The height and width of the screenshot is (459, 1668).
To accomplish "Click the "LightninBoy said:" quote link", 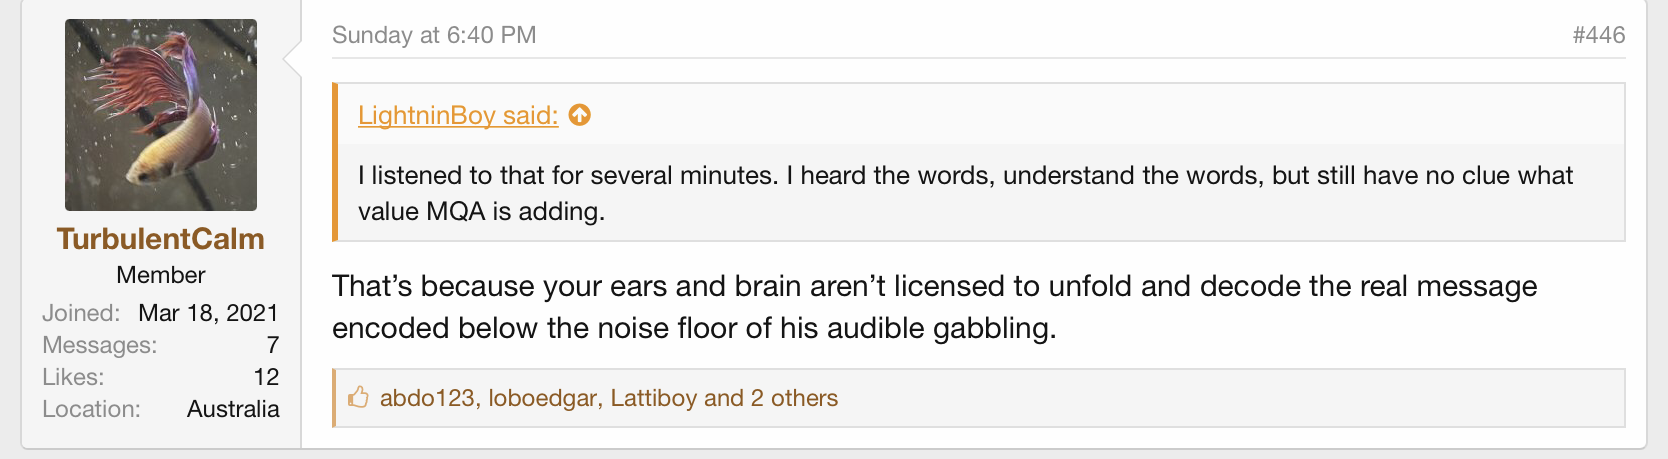I will 458,116.
